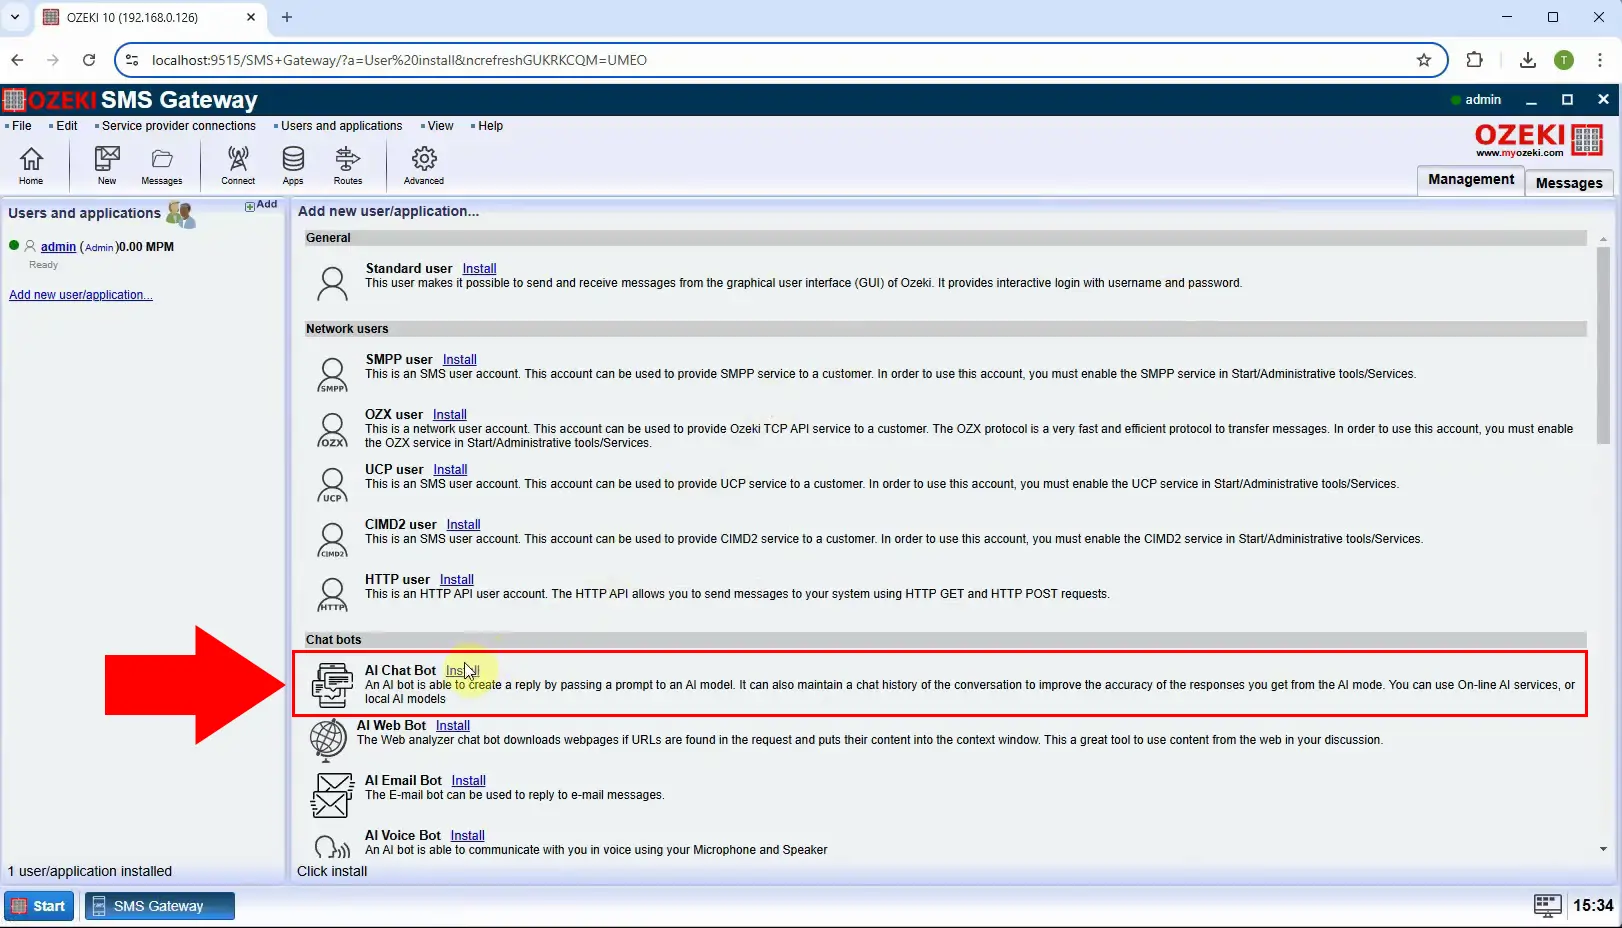Install the AI Voice Bot
1622x928 pixels.
467,836
